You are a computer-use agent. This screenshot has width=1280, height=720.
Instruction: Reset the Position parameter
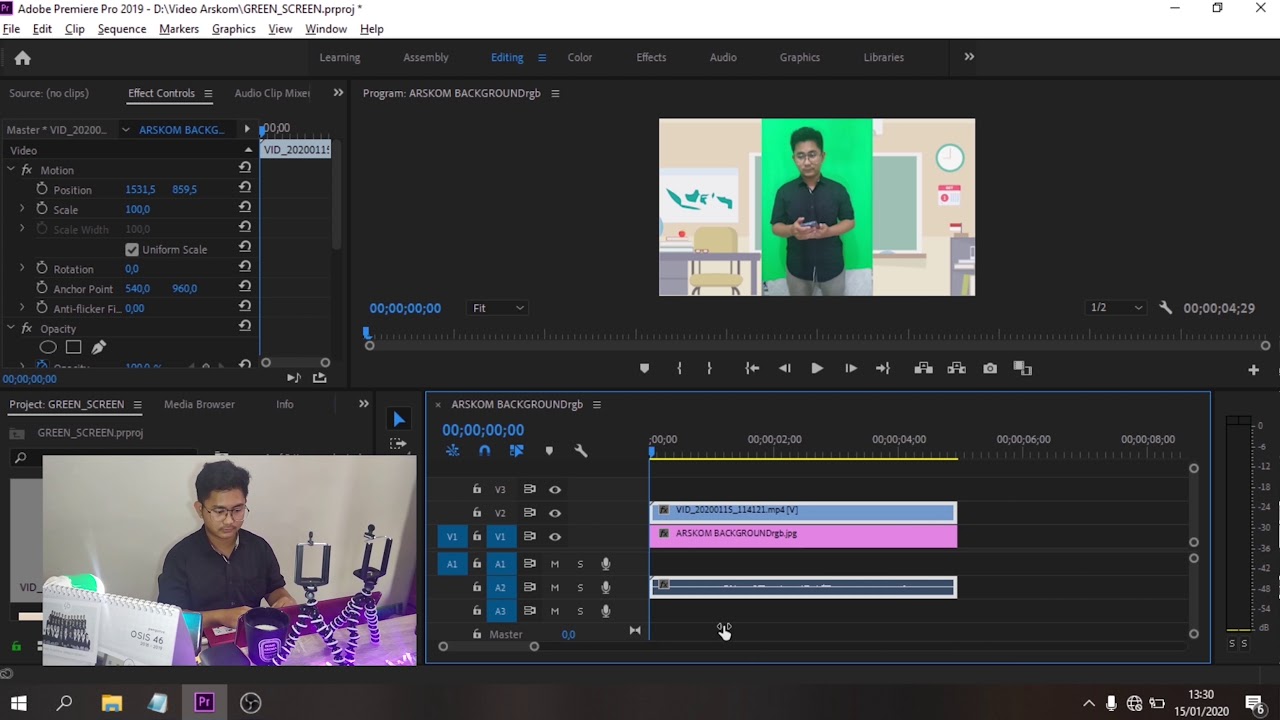[x=245, y=189]
